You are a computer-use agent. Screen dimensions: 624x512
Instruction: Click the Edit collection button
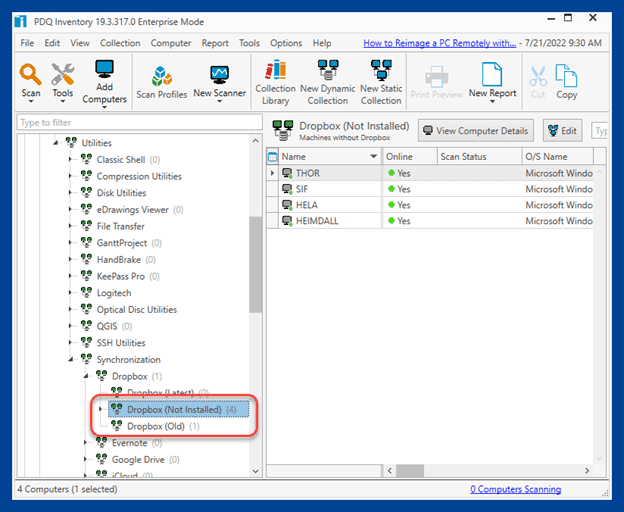(562, 130)
